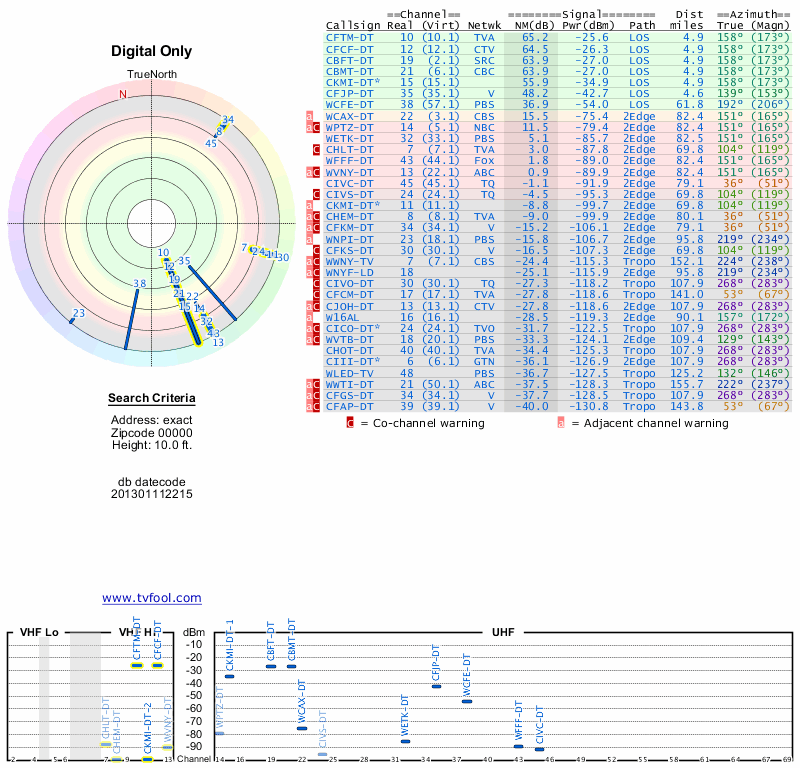Click the CJOH-DT callsign in the table
800x768 pixels.
(x=349, y=306)
